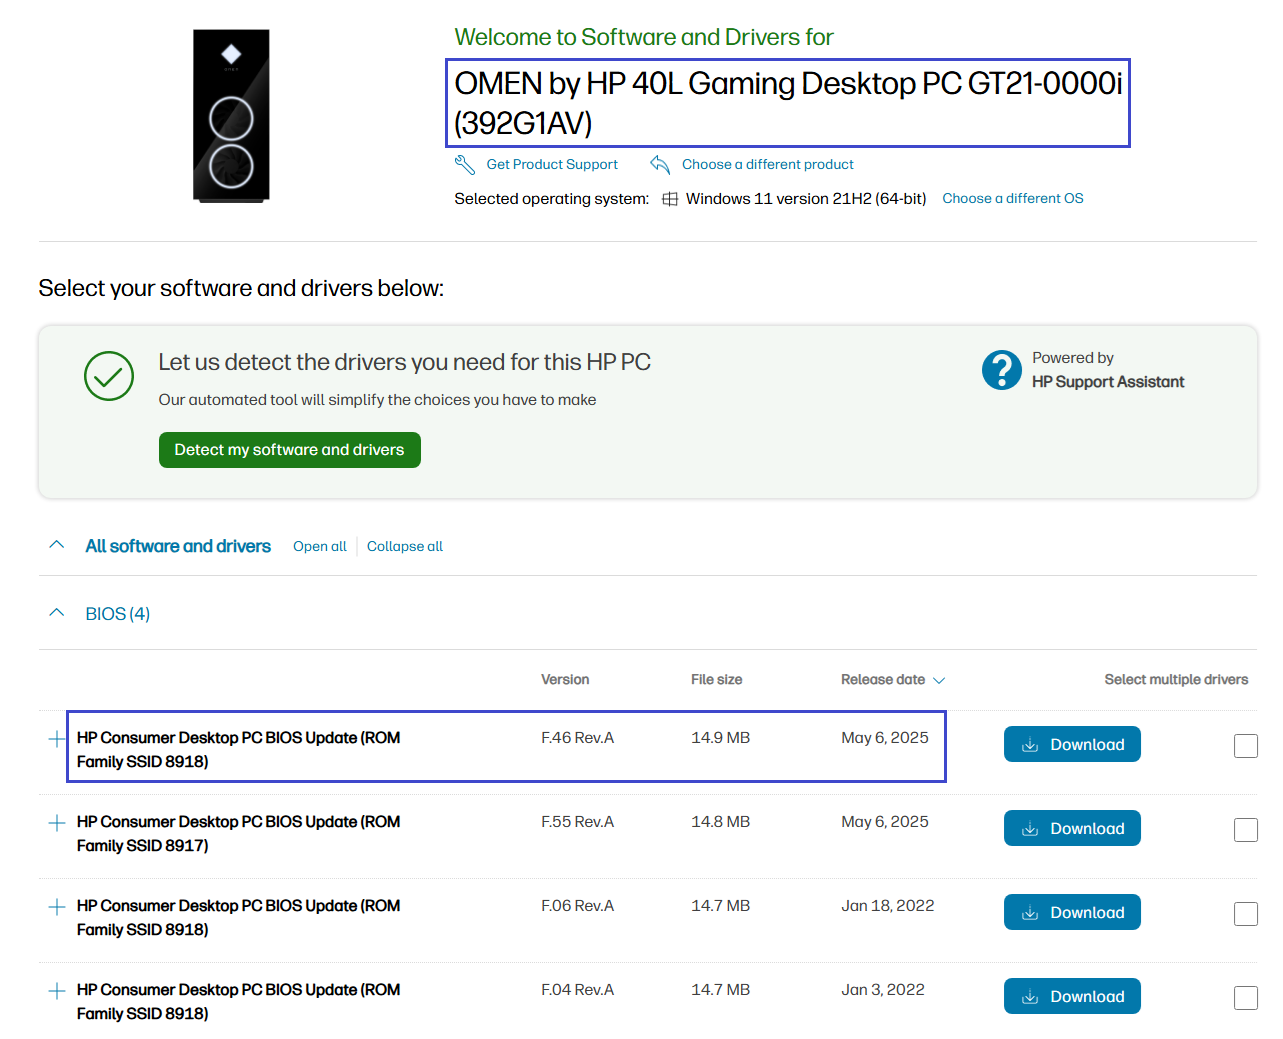Download the F.06 Rev.A BIOS update
1283x1039 pixels.
(x=1072, y=912)
